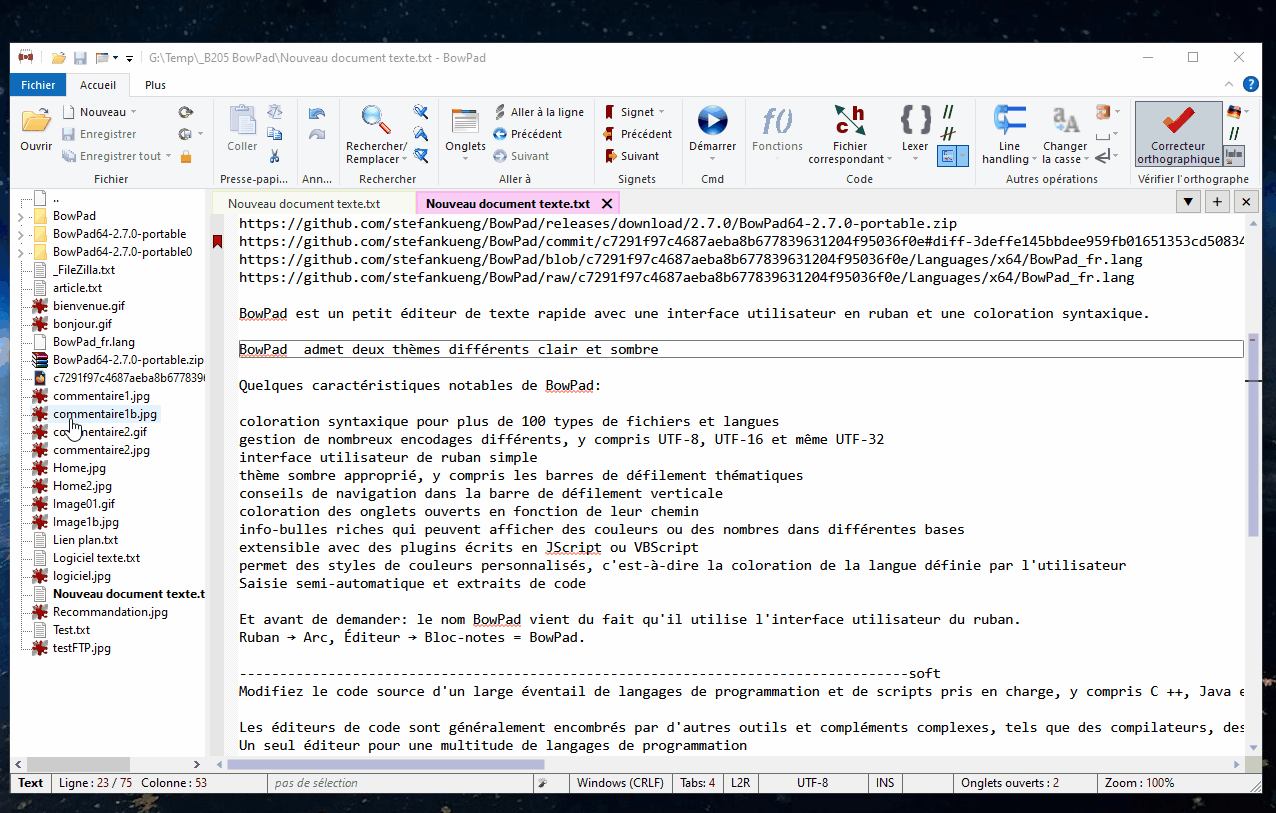Click the lock icon in Fichier group
Screen dimensions: 1276x813
(x=186, y=156)
